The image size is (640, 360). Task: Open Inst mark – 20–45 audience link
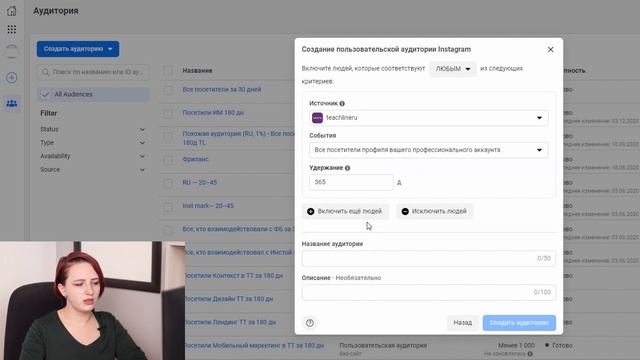click(208, 206)
